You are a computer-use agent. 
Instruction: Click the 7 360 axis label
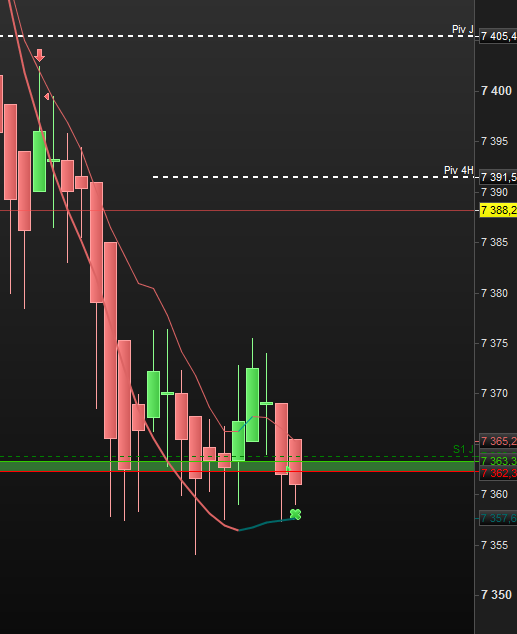(x=494, y=494)
